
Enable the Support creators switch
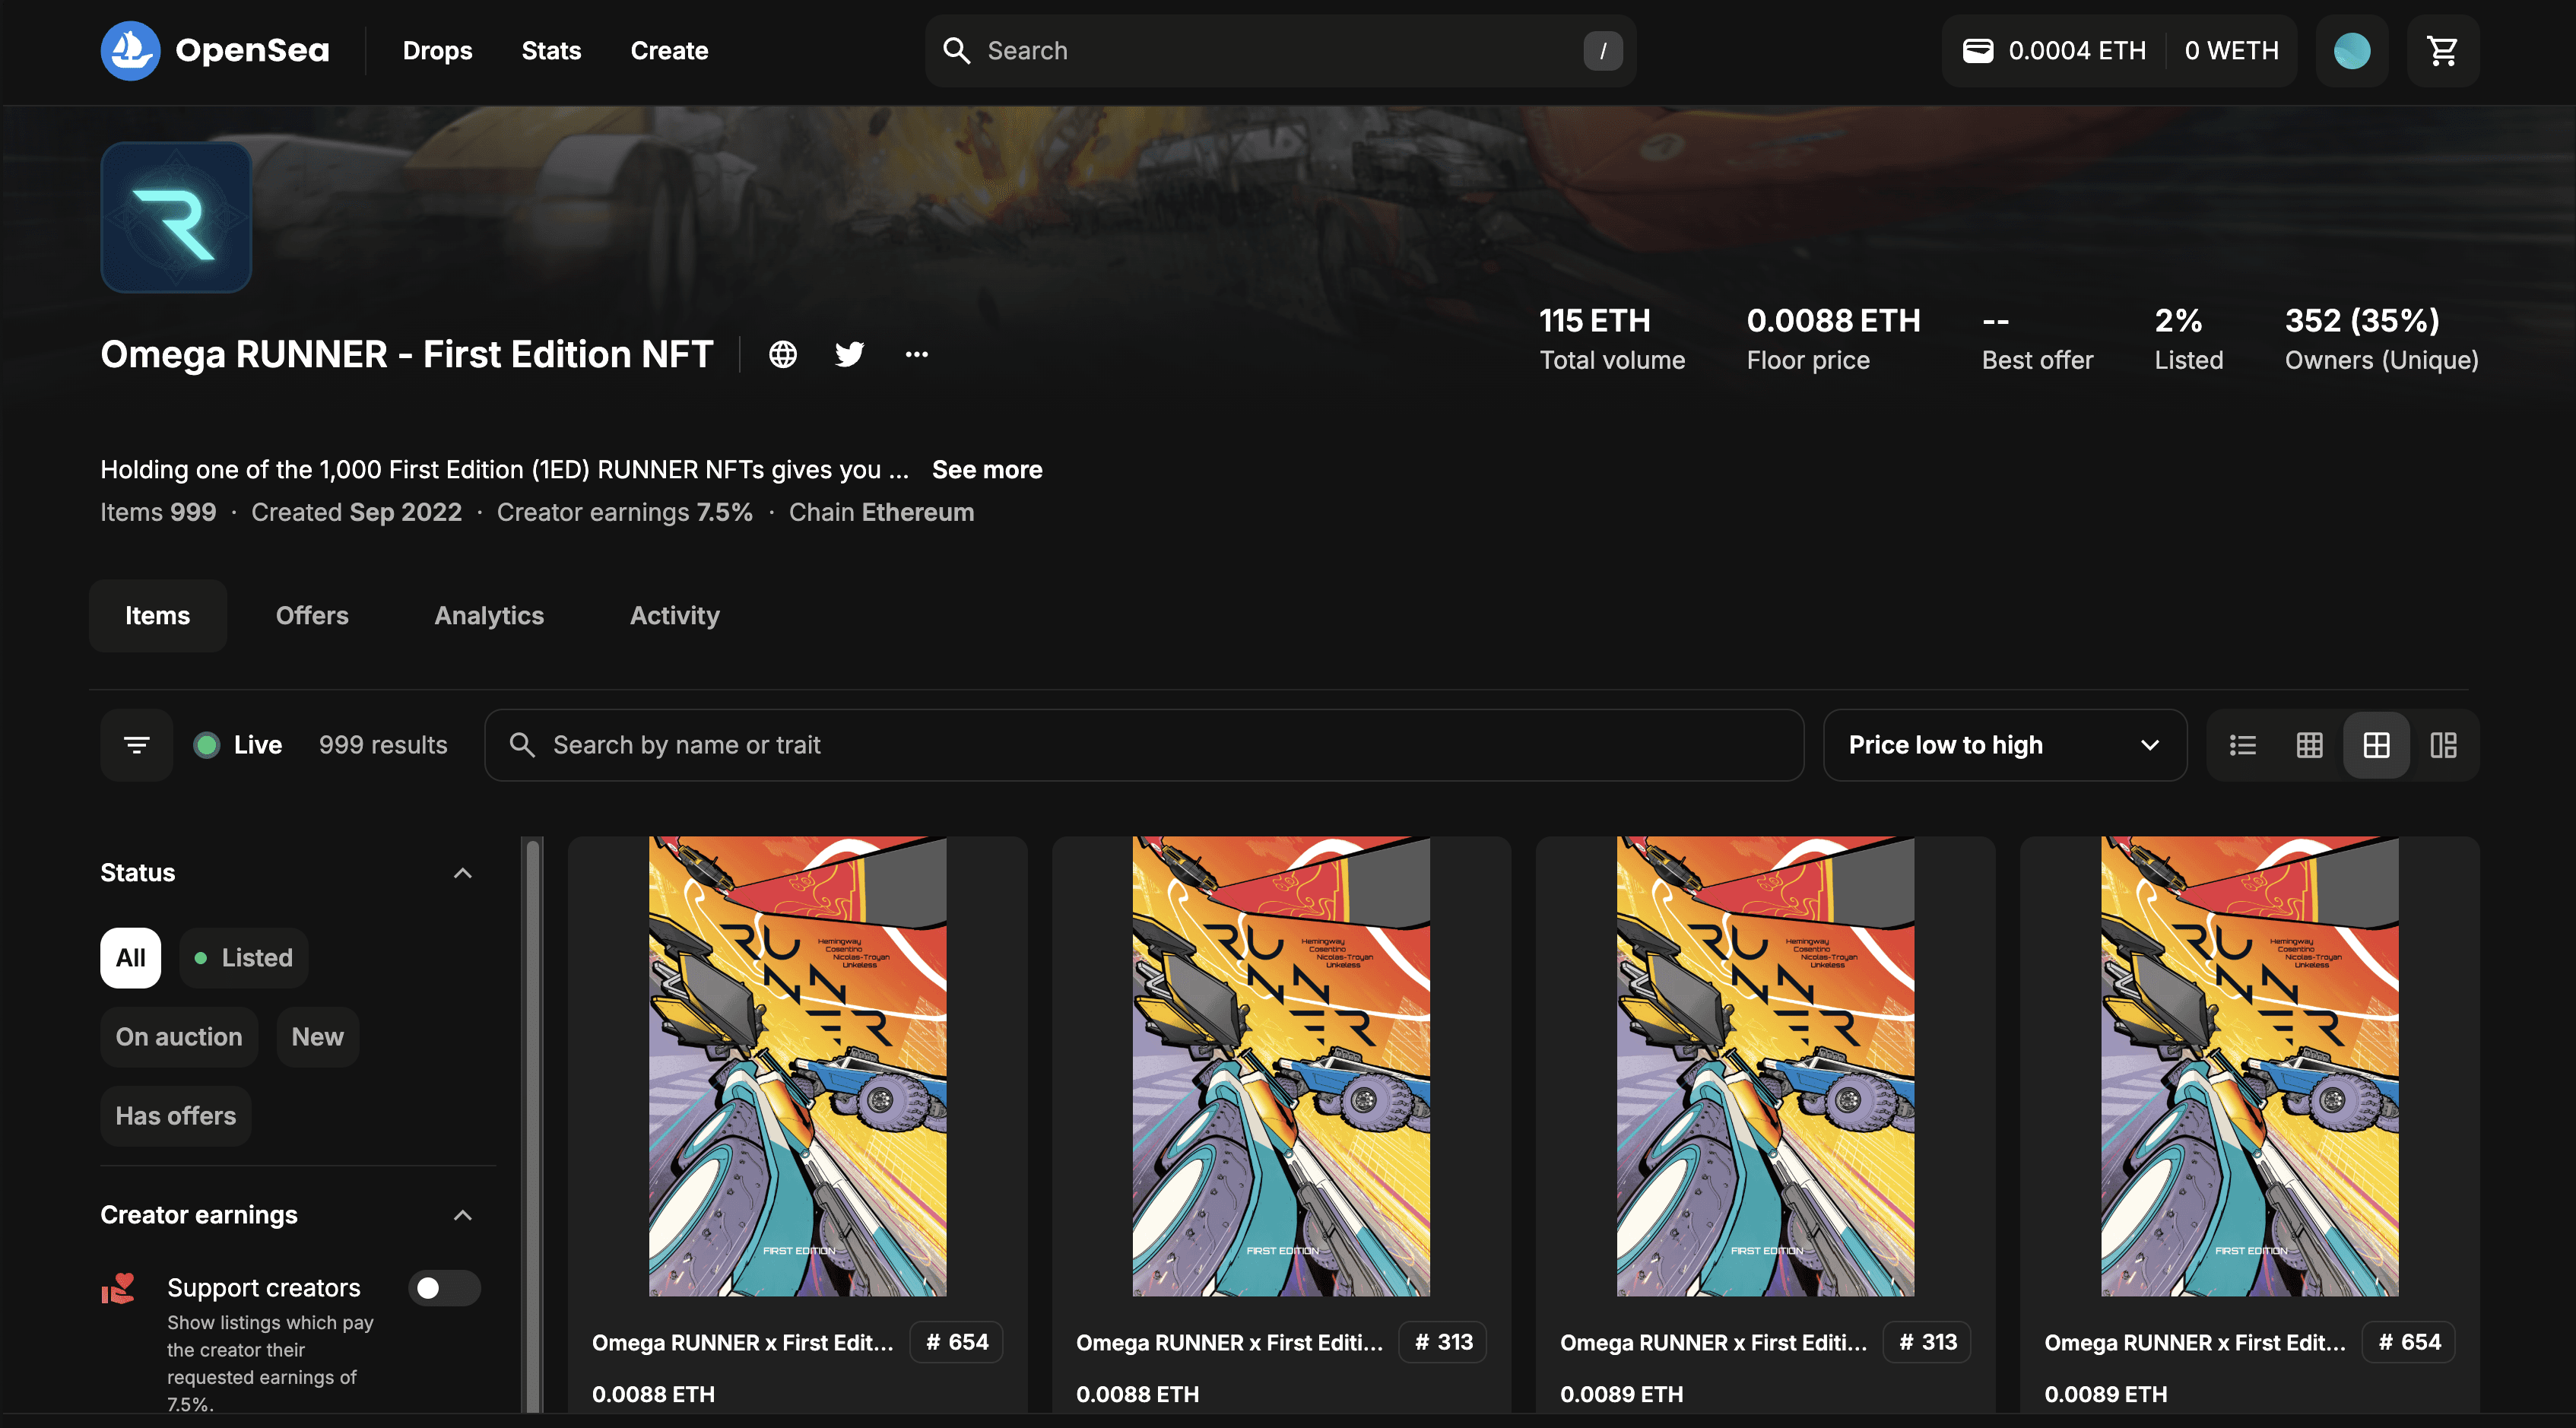pyautogui.click(x=444, y=1288)
